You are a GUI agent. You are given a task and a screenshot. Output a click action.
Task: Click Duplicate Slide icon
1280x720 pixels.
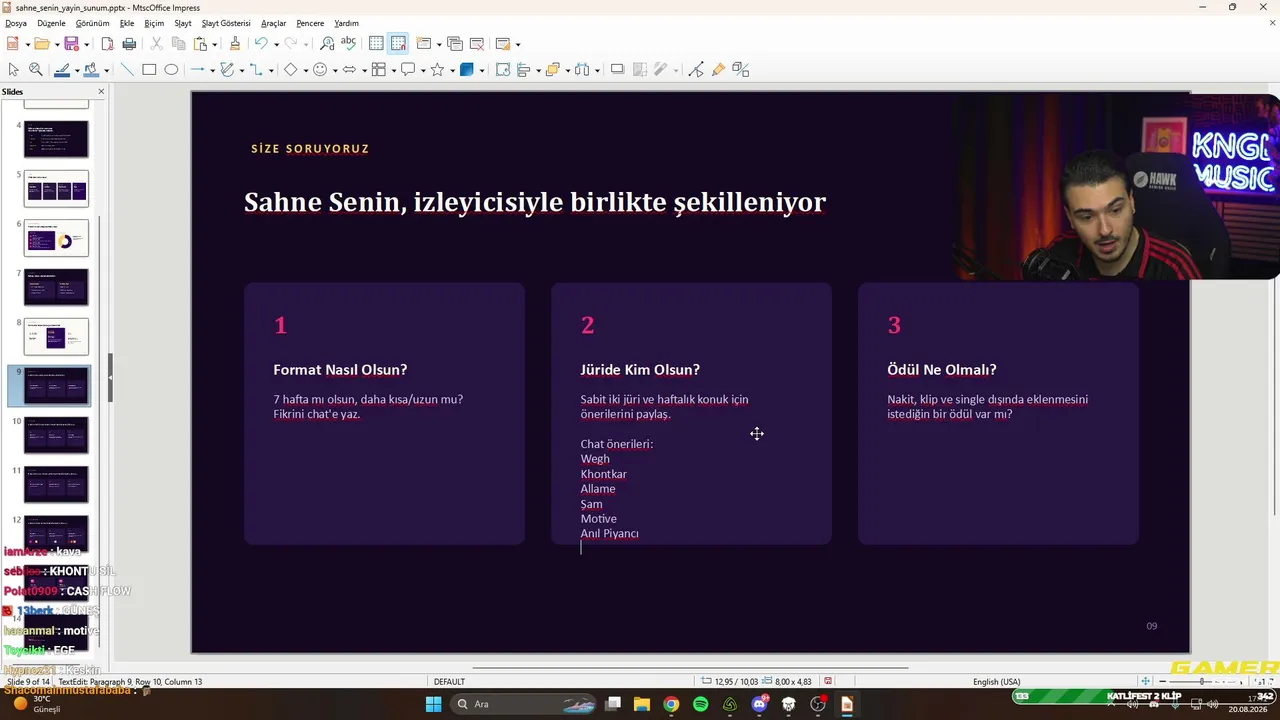(x=455, y=44)
